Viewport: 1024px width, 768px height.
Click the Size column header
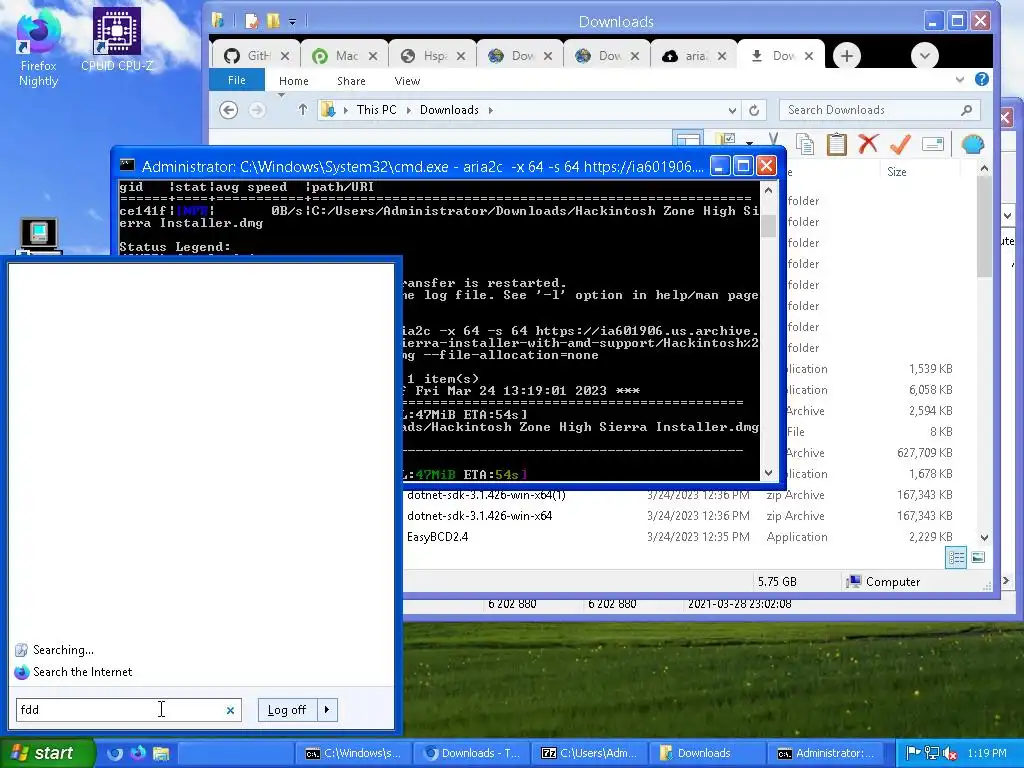tap(897, 172)
